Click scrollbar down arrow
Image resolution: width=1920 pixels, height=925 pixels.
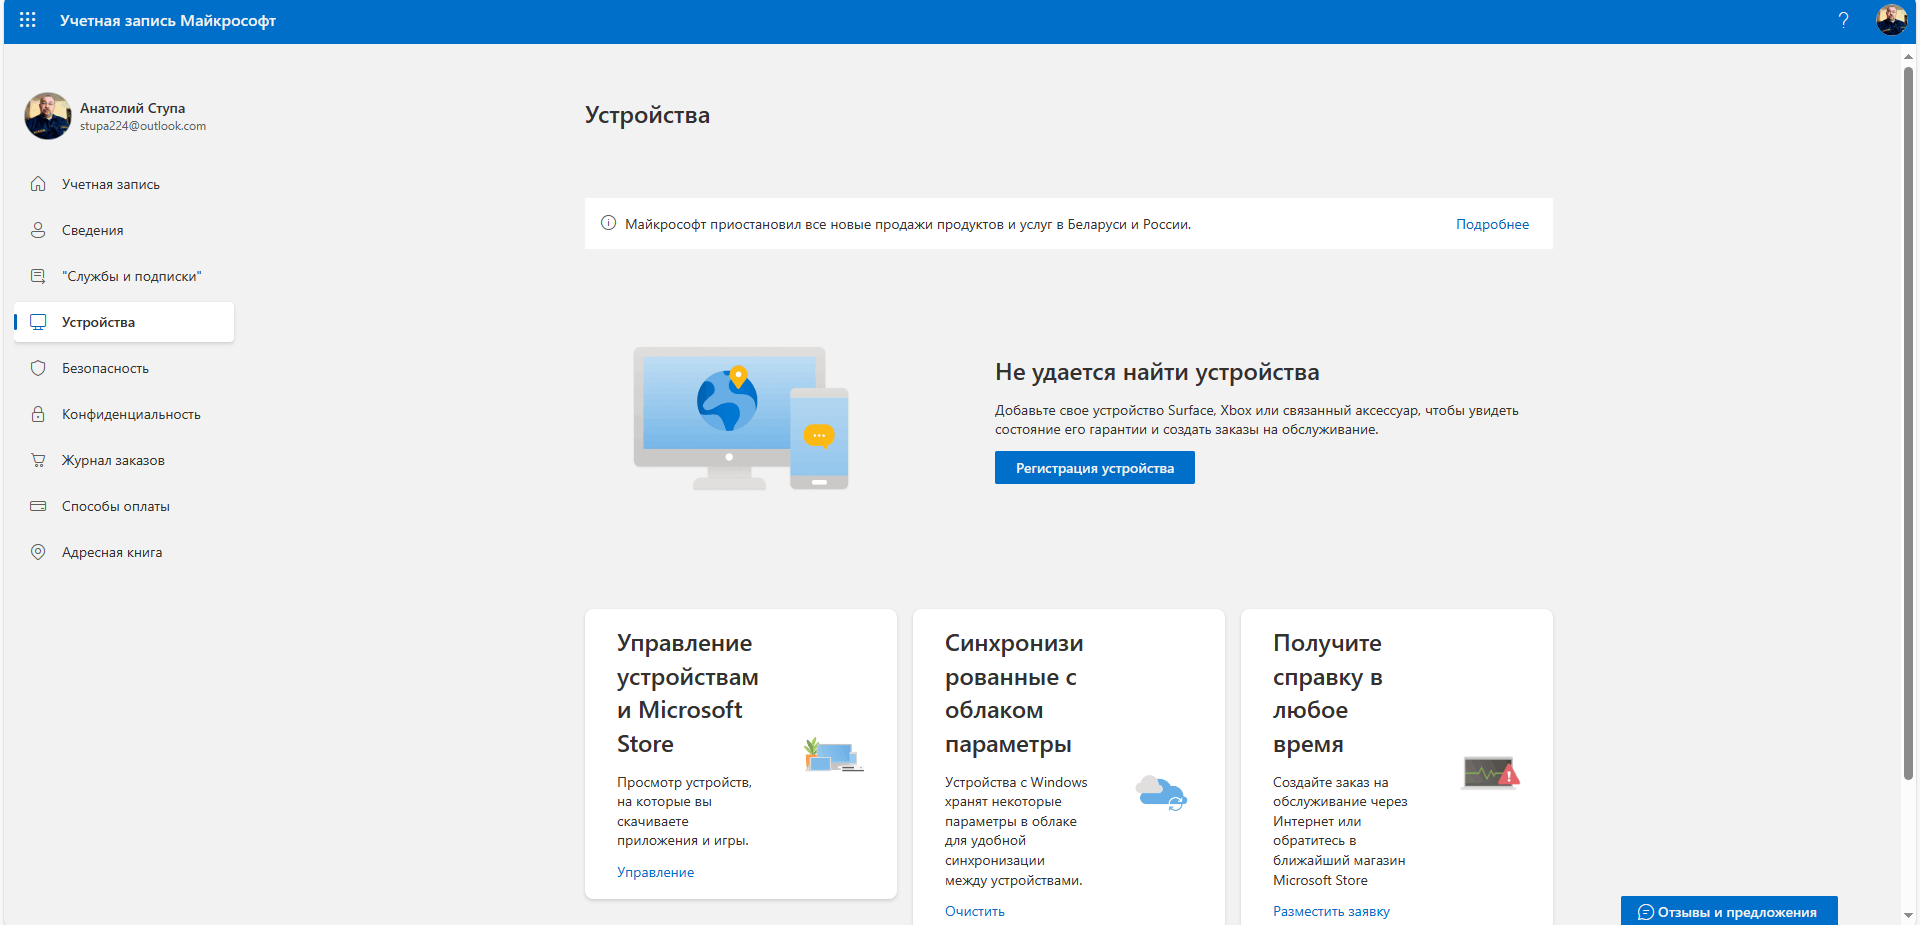point(1908,915)
